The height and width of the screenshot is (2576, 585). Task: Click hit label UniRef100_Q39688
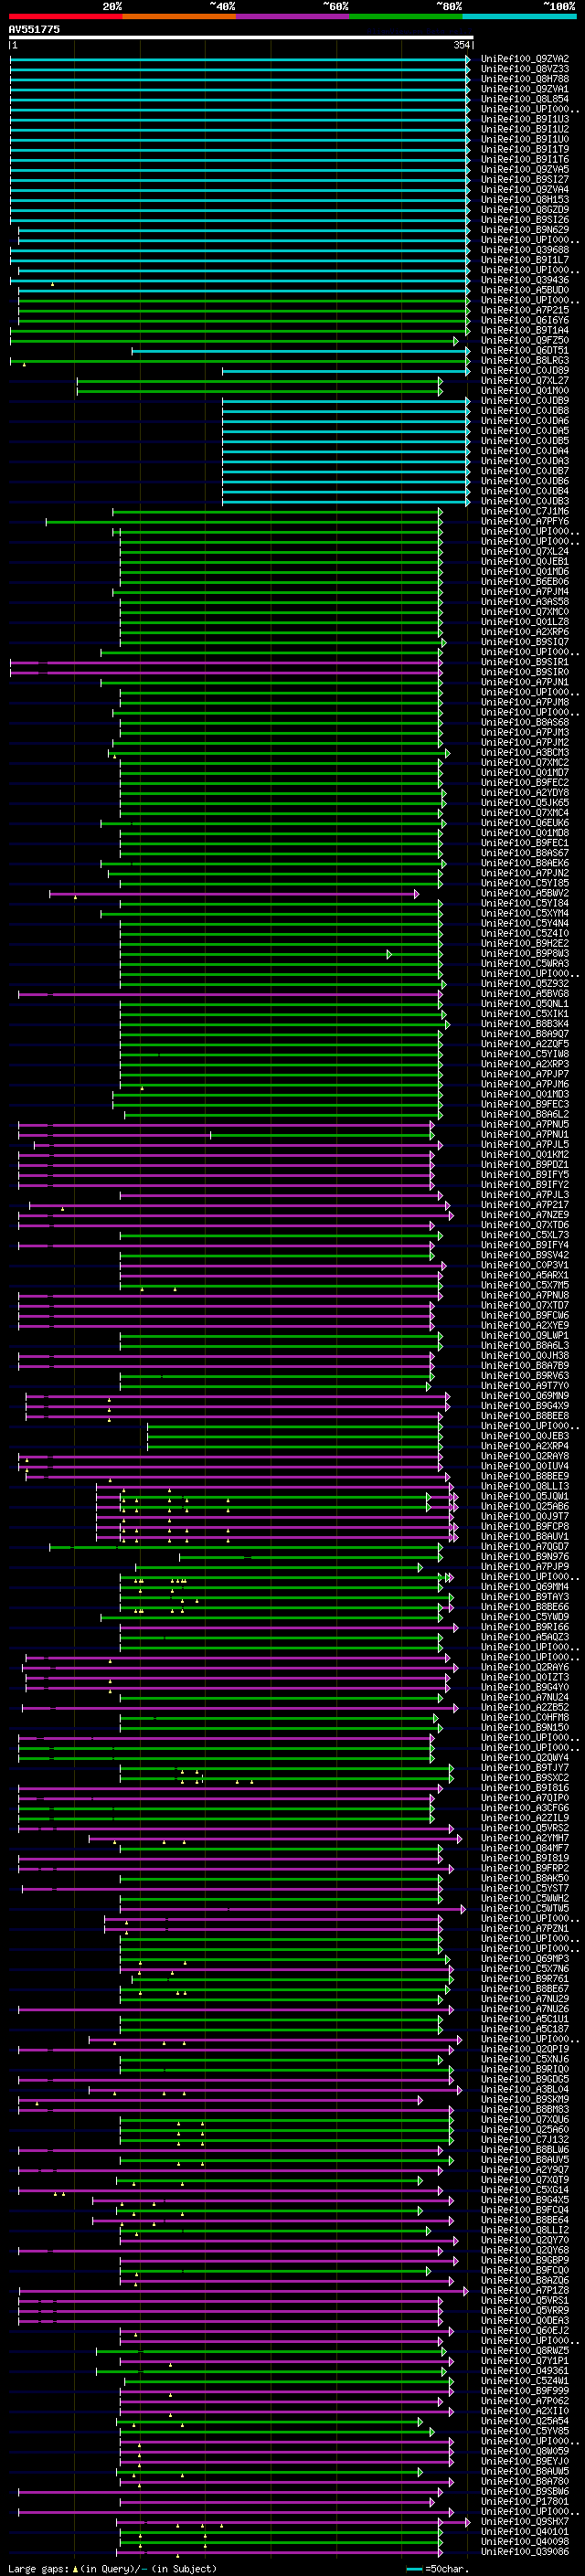[525, 250]
